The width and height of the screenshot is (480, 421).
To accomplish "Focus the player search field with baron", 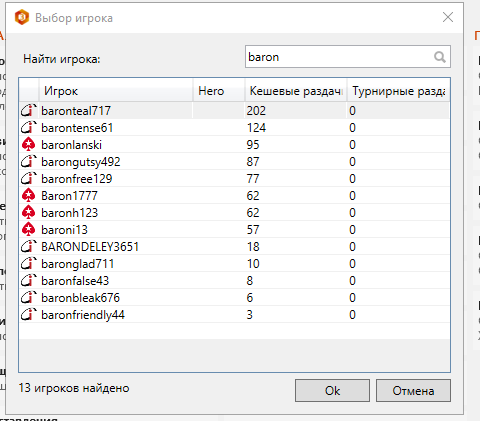I will click(348, 57).
